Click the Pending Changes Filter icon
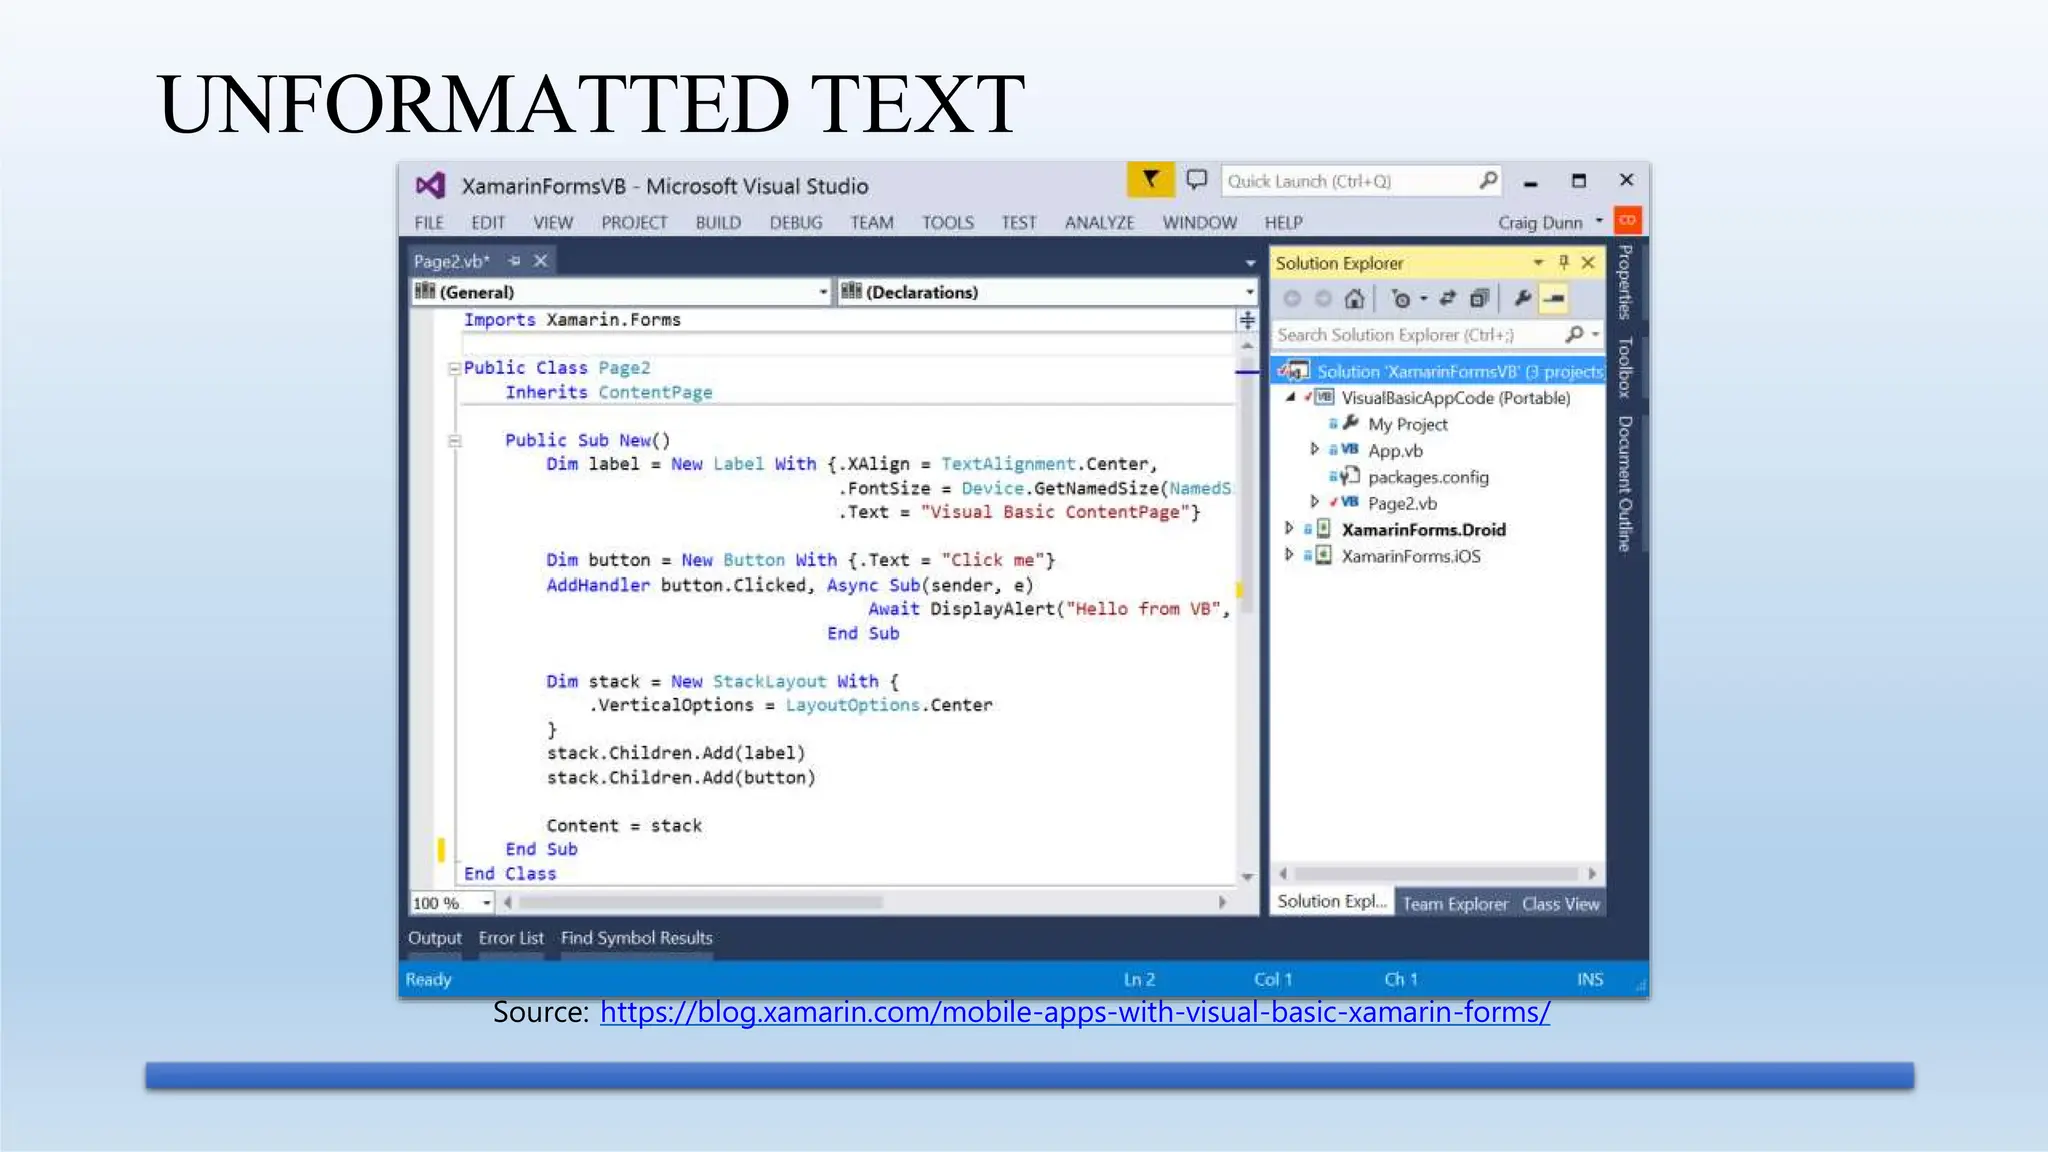Screen dimensions: 2048x1152 point(1400,299)
